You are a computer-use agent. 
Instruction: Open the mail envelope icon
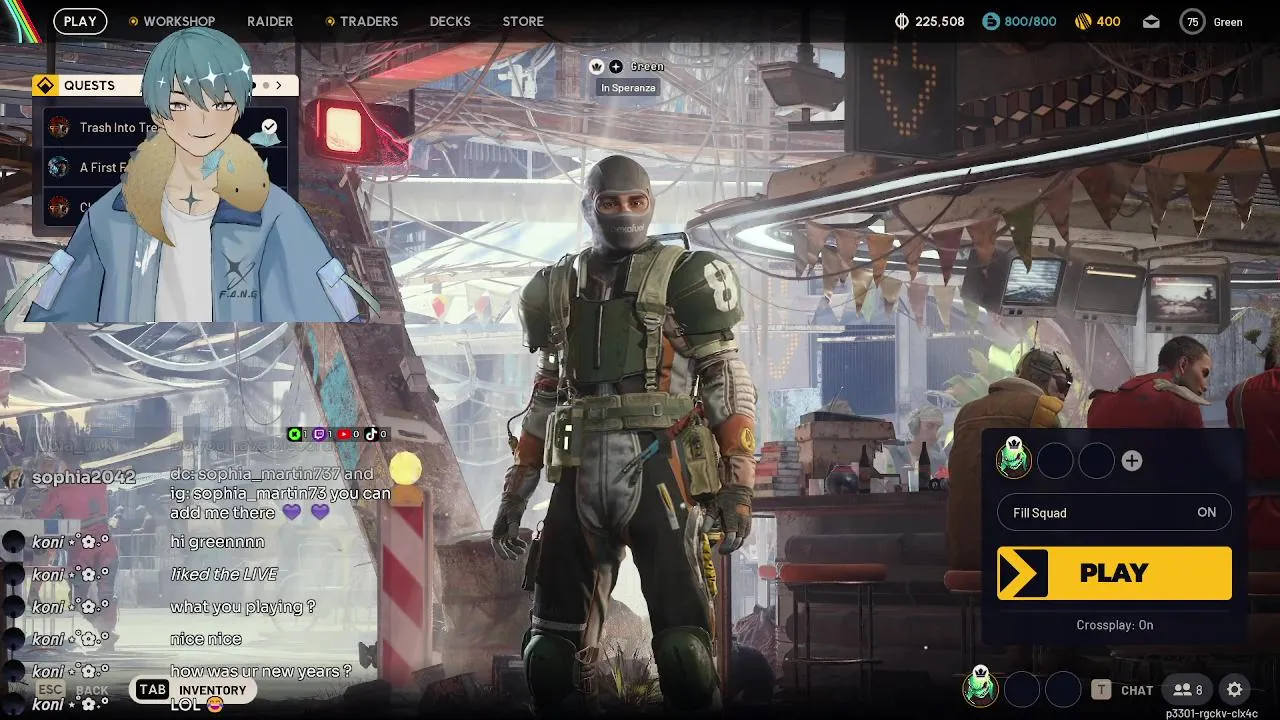click(x=1151, y=21)
